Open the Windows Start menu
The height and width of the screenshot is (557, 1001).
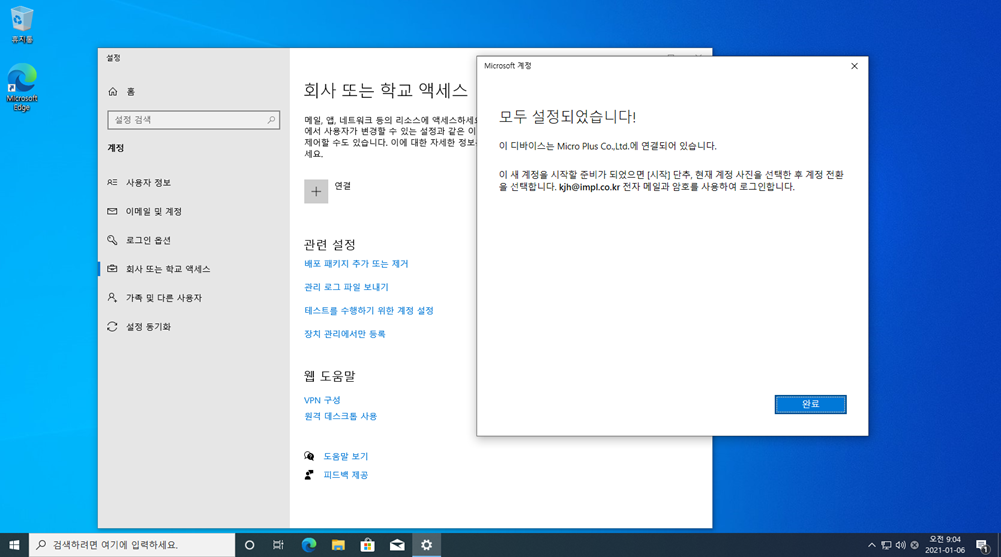point(14,545)
